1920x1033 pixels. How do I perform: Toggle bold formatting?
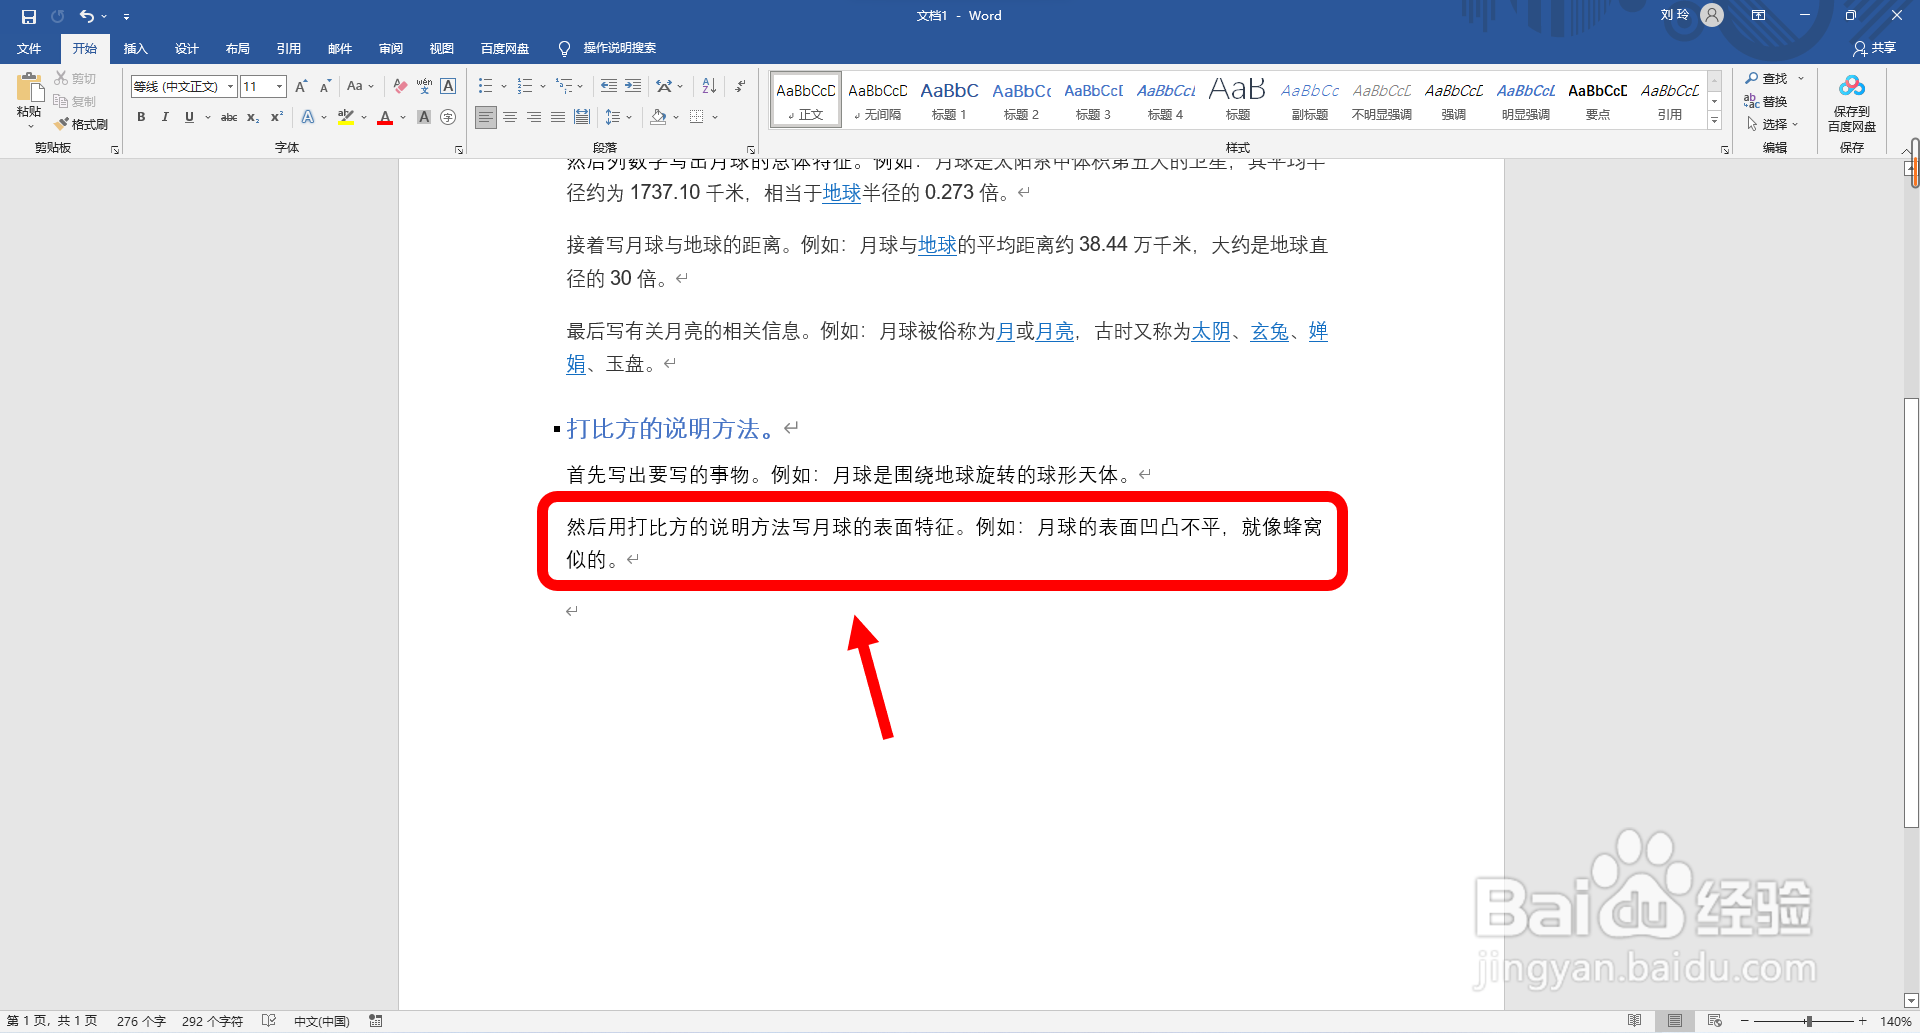[141, 117]
